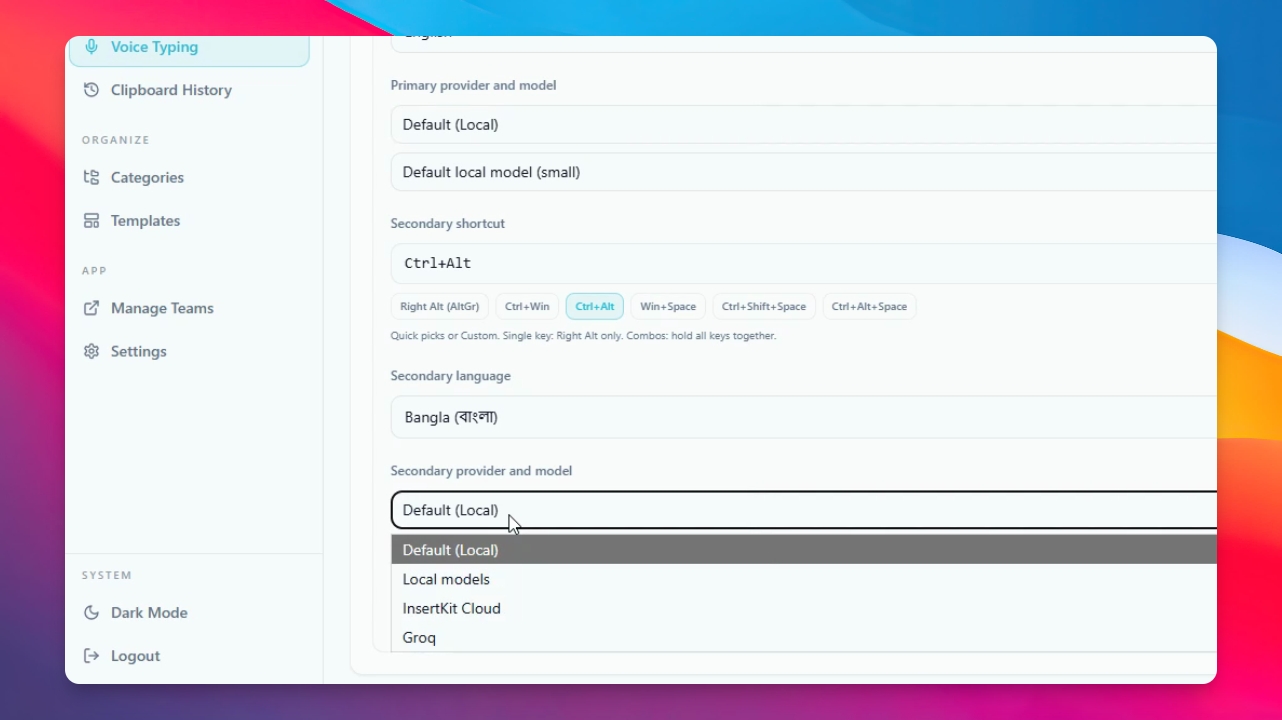Click the Dark Mode moon icon
Image resolution: width=1282 pixels, height=720 pixels.
(92, 613)
